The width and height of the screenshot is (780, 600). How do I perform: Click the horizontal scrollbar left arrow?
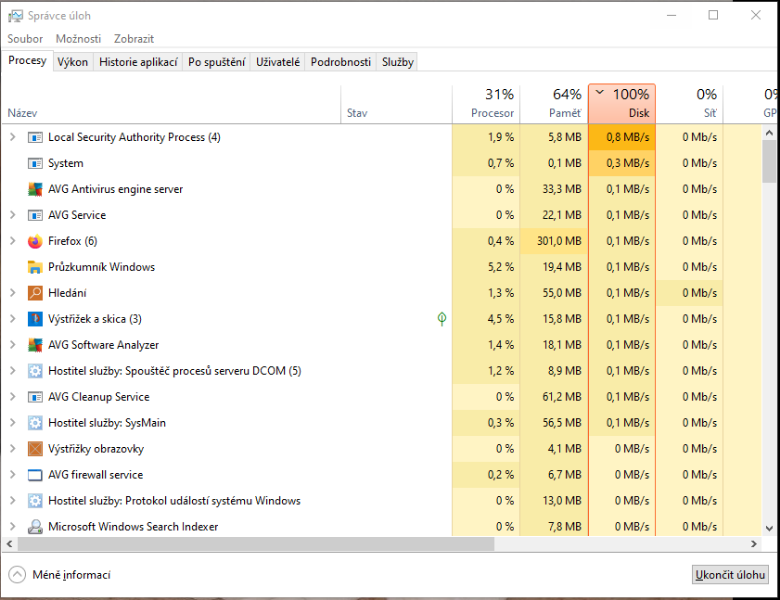pos(9,544)
